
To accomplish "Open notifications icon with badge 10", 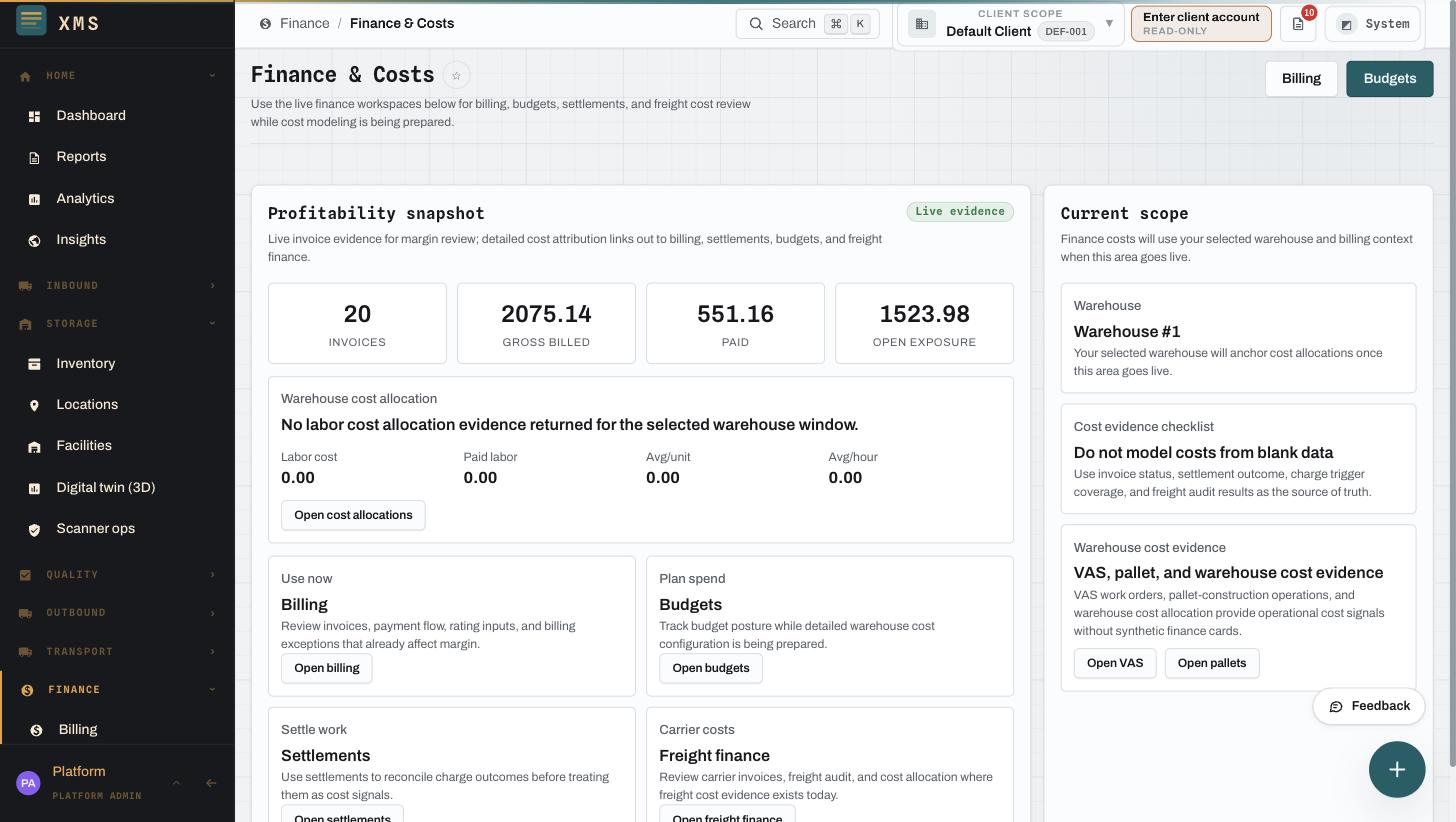I will [x=1298, y=24].
